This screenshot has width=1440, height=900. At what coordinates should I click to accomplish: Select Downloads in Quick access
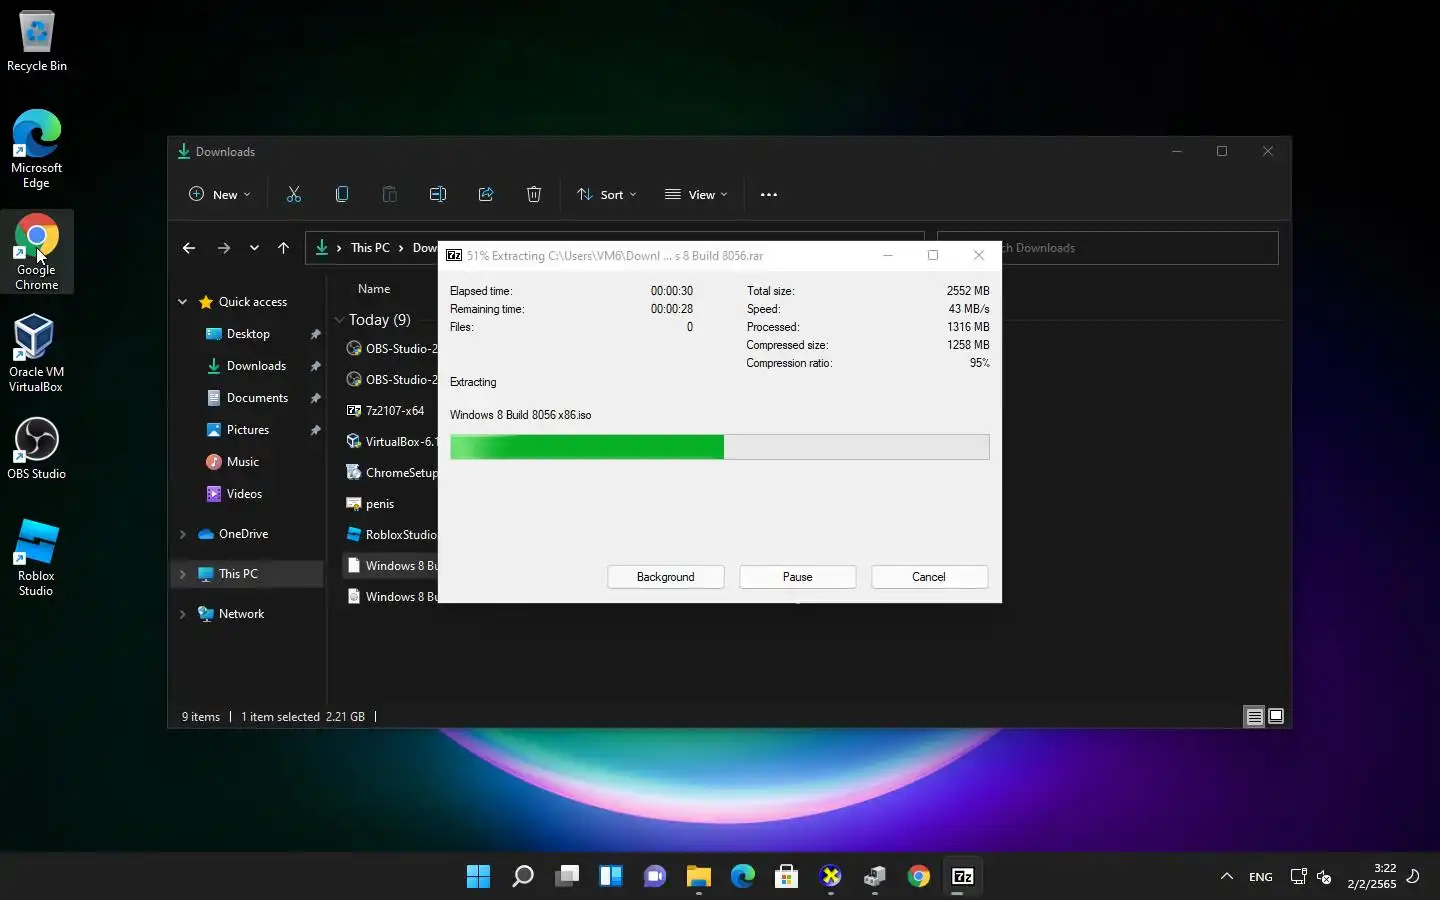(256, 366)
